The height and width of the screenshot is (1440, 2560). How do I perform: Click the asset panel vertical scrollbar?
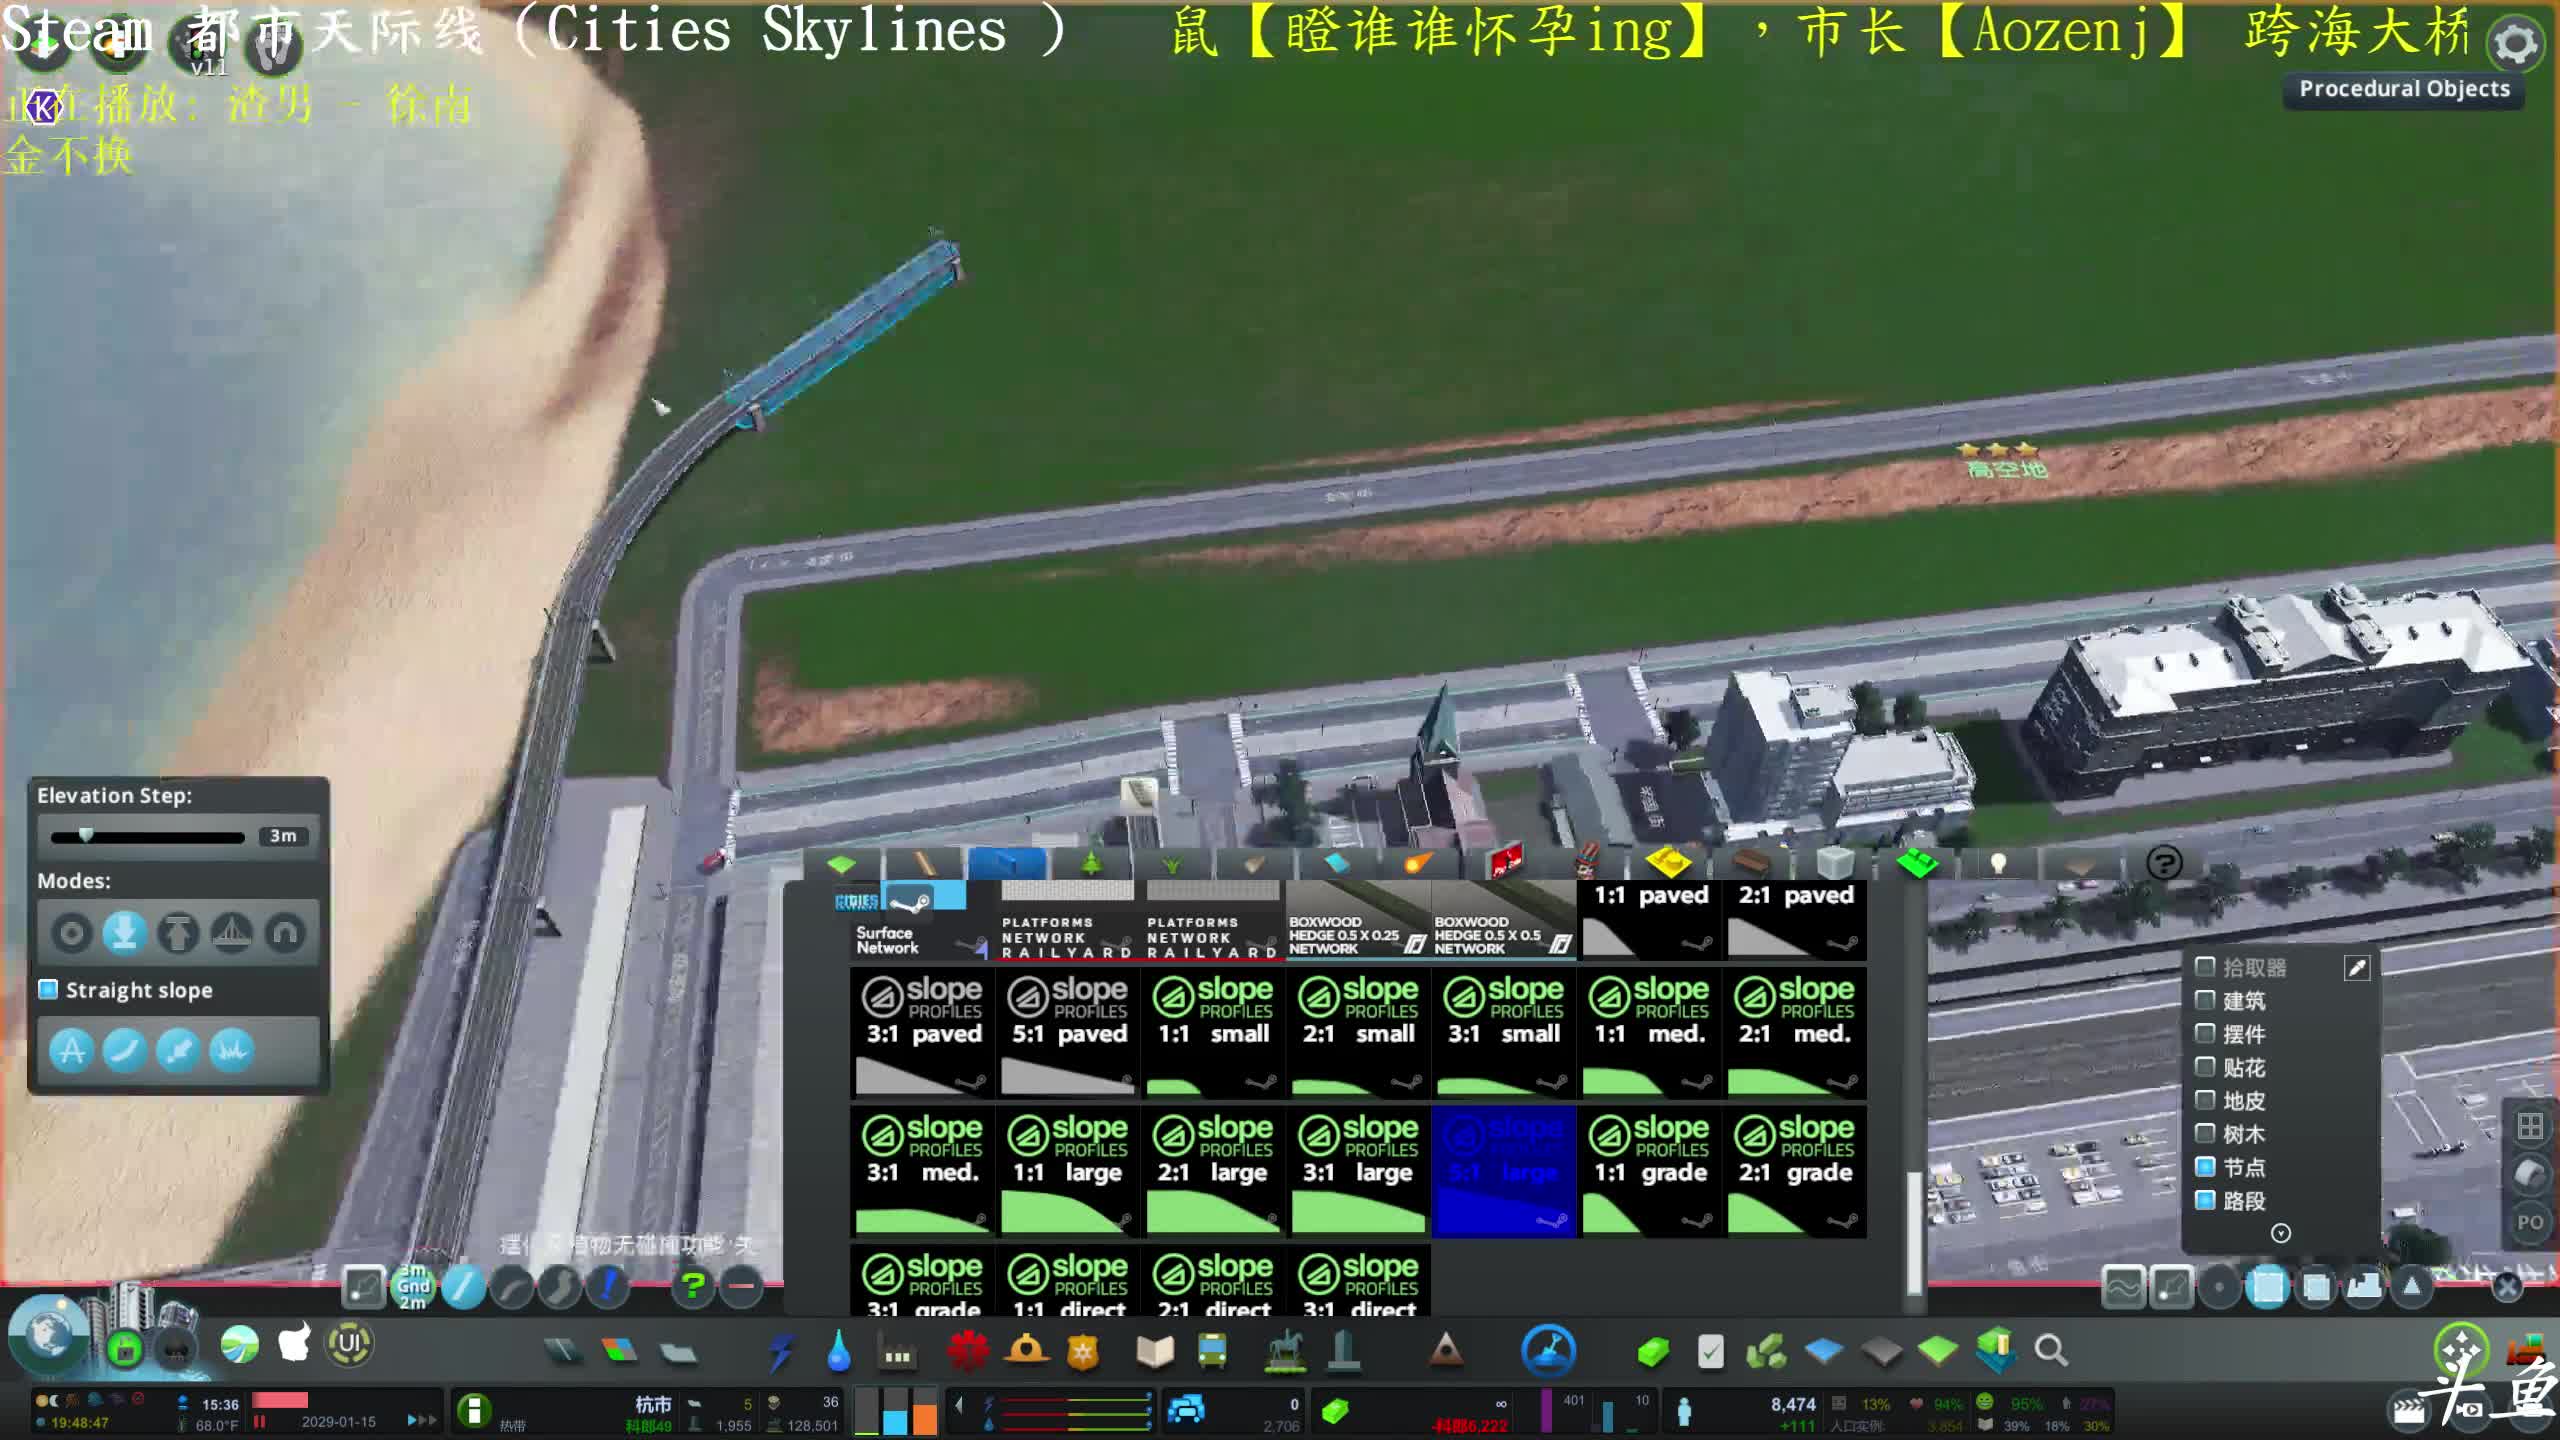[1914, 1232]
